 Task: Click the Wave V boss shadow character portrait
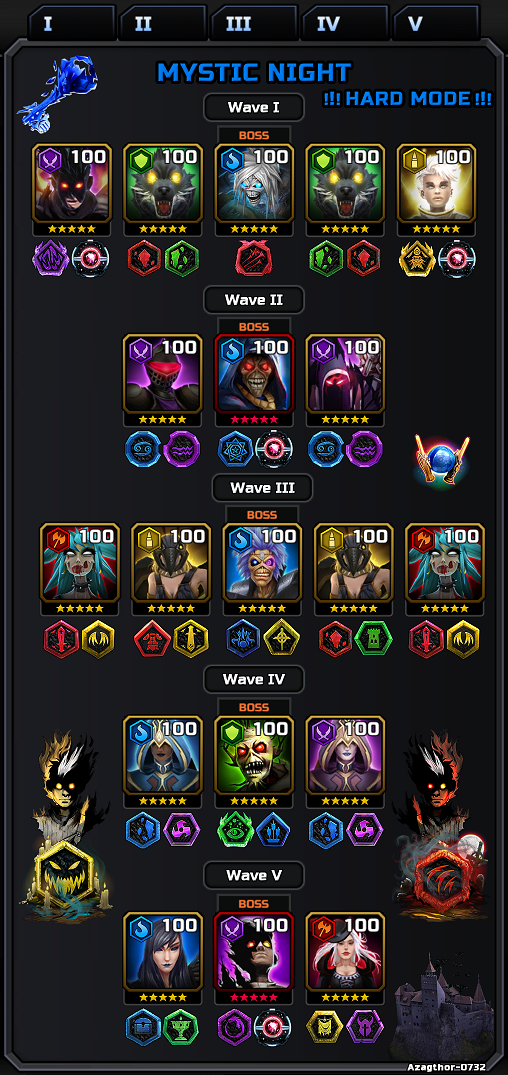254,951
